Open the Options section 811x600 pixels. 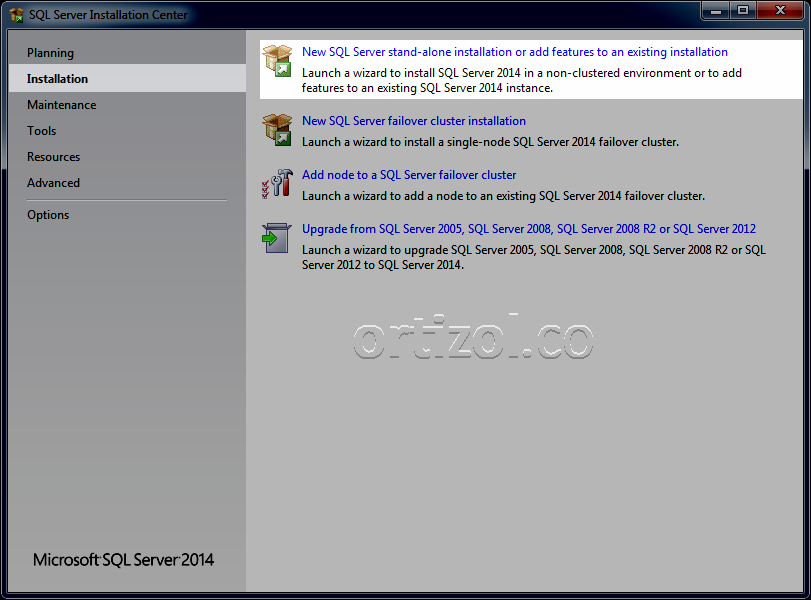click(x=48, y=215)
